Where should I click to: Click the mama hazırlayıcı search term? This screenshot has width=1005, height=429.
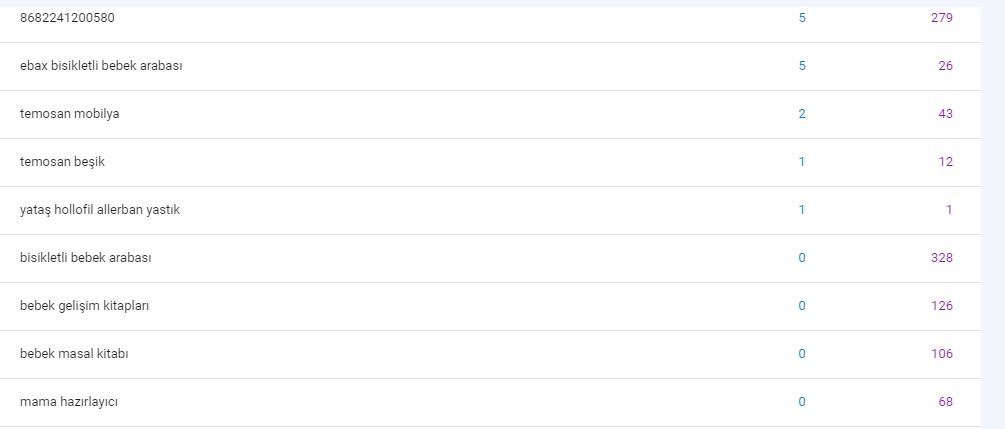pyautogui.click(x=69, y=402)
